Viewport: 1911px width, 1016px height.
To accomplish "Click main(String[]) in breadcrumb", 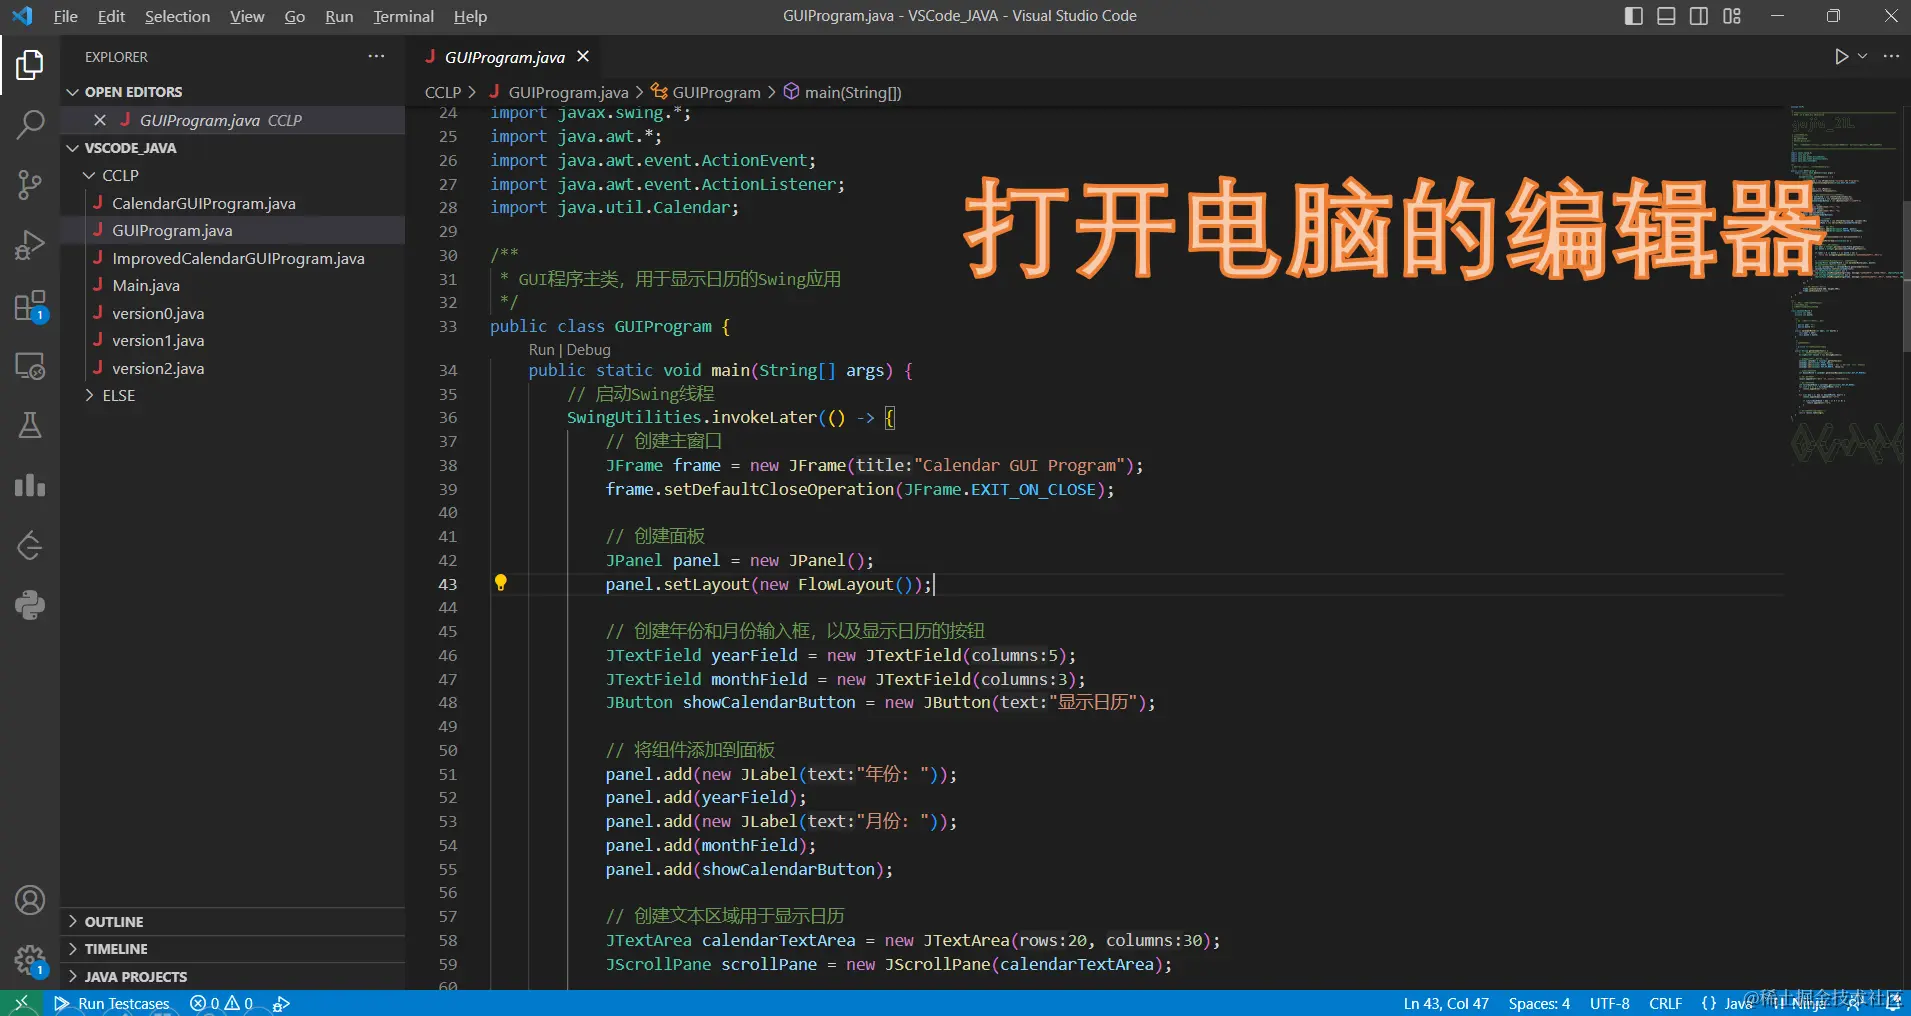I will [843, 92].
